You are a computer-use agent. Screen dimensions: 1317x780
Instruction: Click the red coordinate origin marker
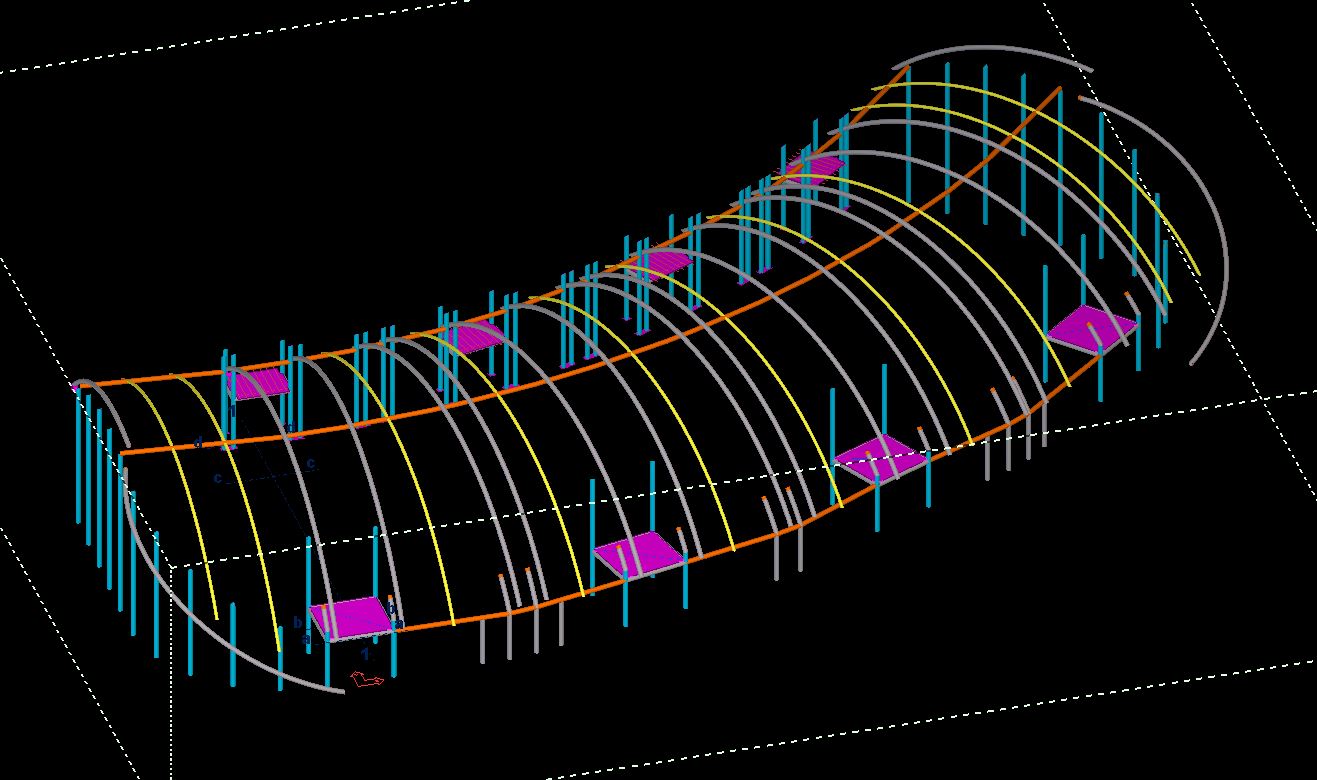366,680
